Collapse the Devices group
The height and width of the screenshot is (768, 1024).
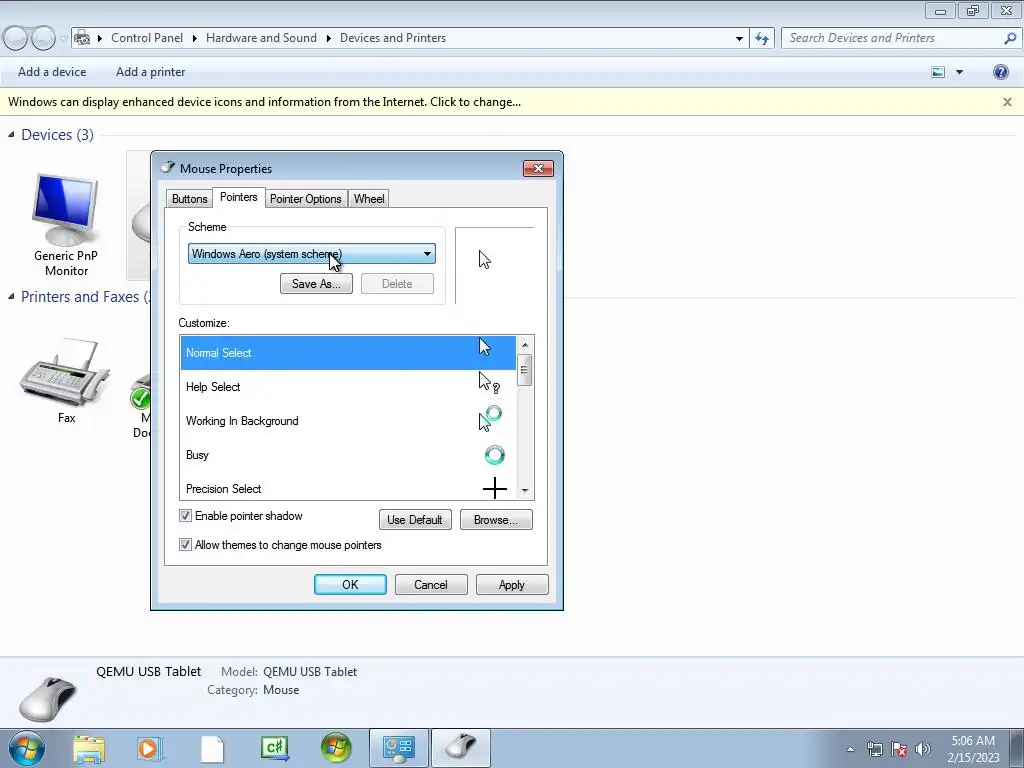point(11,135)
